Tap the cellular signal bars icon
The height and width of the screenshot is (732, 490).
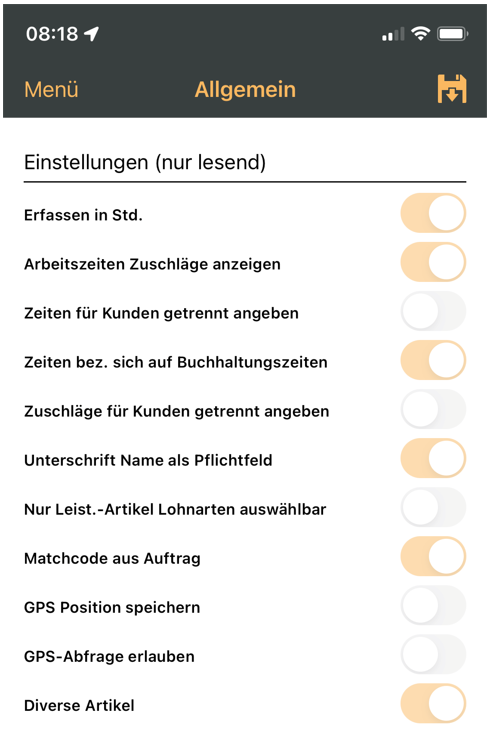point(393,34)
